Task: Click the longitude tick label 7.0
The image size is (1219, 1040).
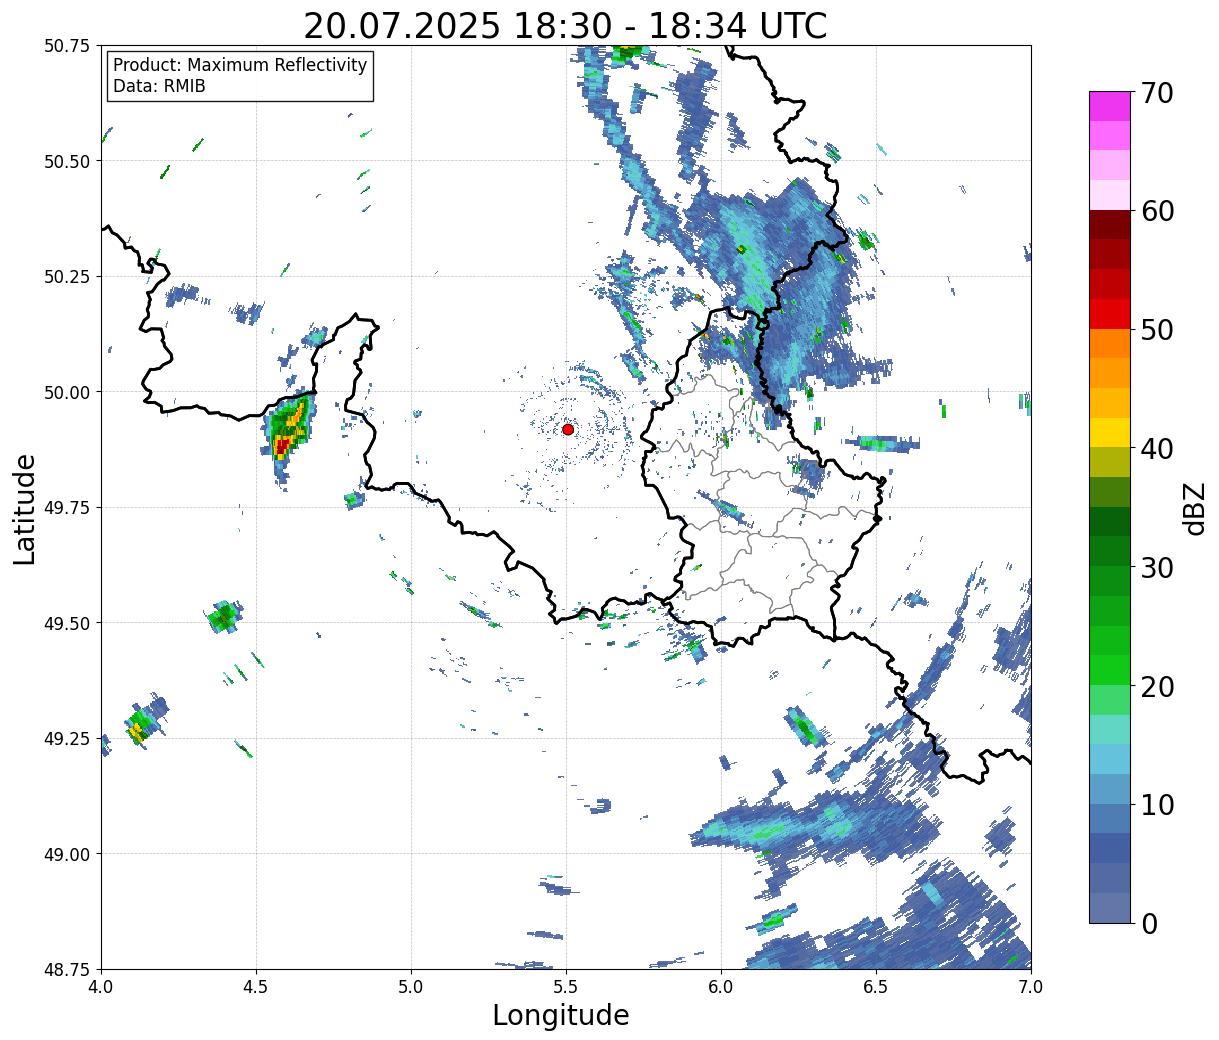Action: coord(1031,987)
